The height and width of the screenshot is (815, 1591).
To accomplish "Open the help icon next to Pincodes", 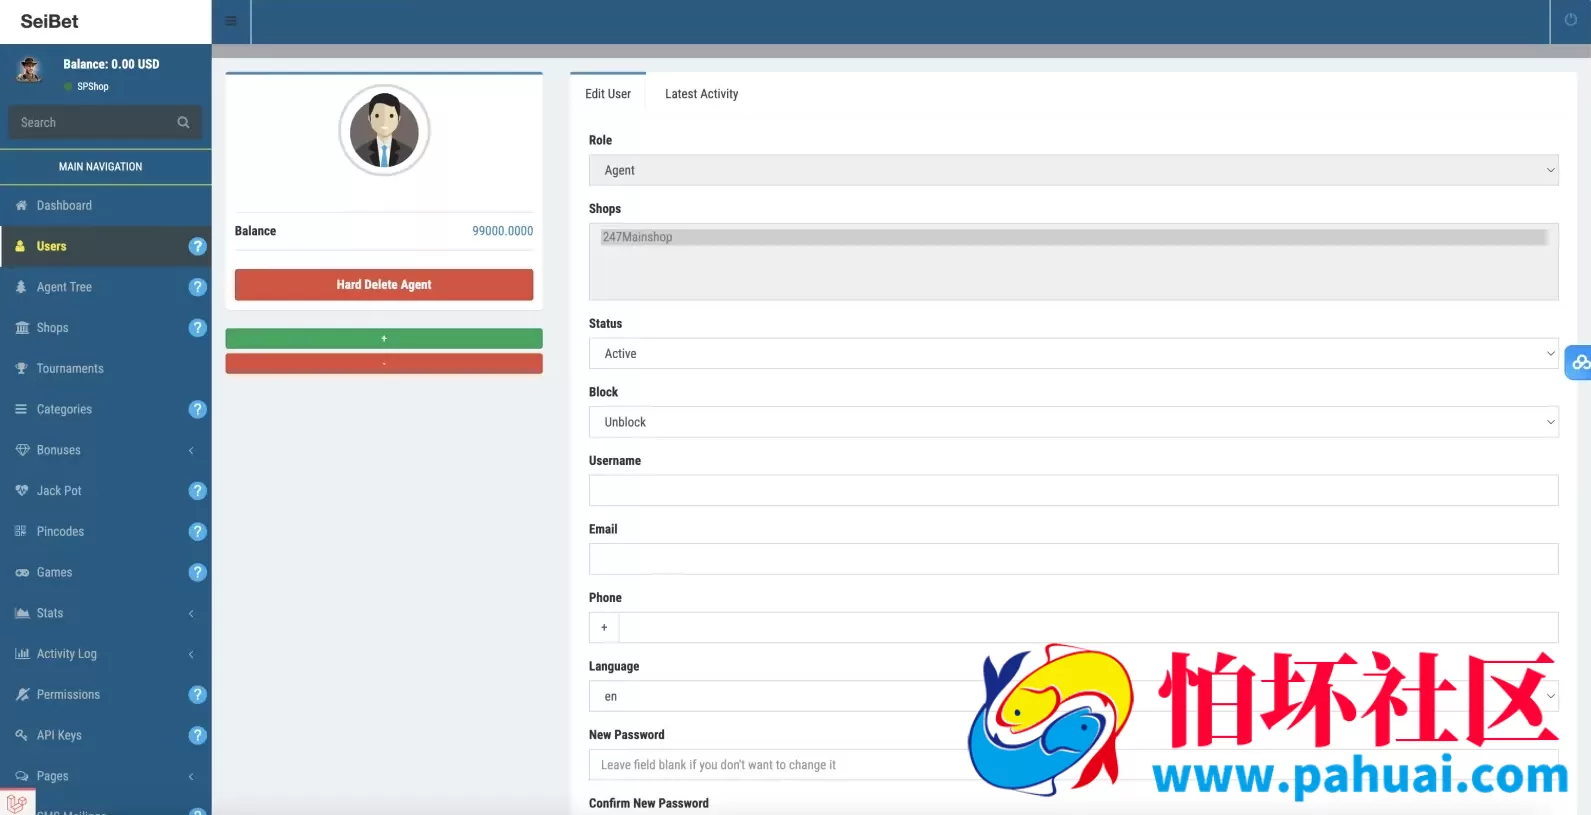I will pyautogui.click(x=198, y=532).
